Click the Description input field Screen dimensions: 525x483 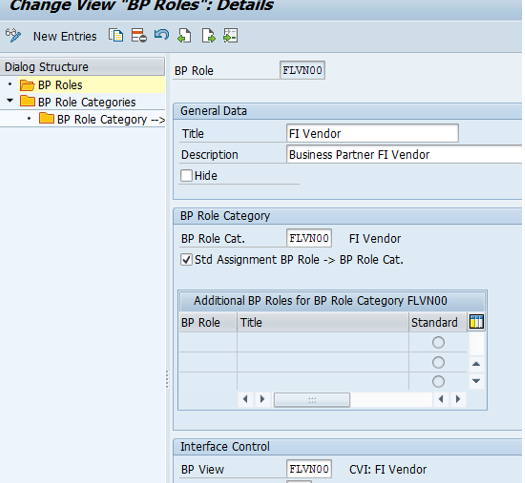(x=404, y=154)
